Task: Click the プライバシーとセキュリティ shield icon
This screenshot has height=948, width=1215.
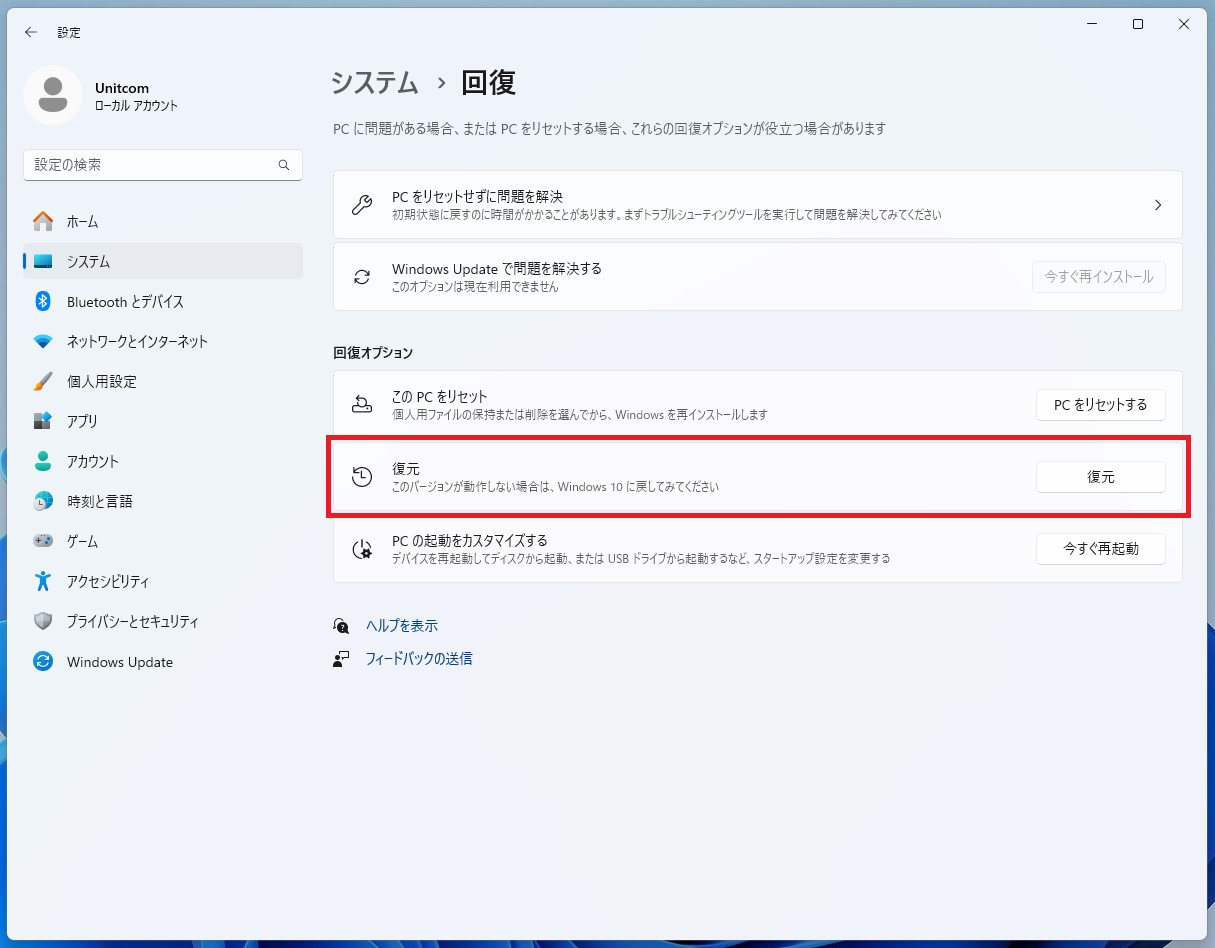Action: click(43, 621)
